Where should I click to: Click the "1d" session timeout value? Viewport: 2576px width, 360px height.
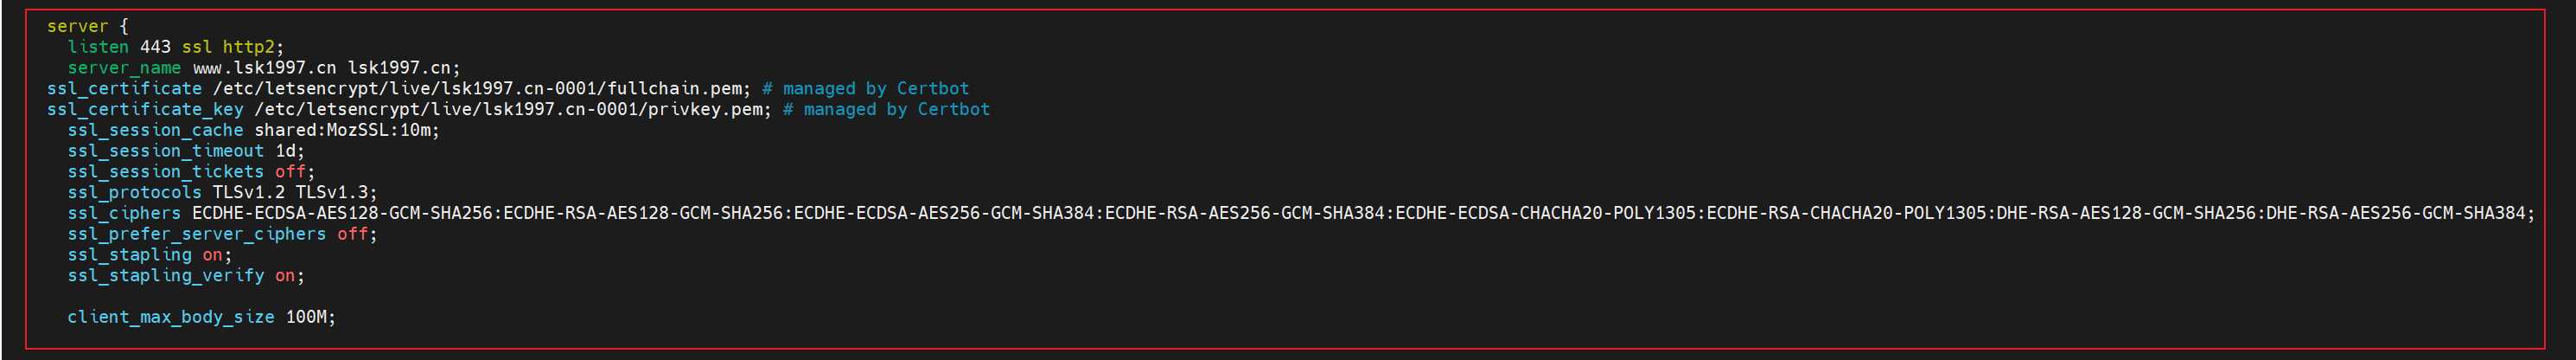pyautogui.click(x=286, y=151)
